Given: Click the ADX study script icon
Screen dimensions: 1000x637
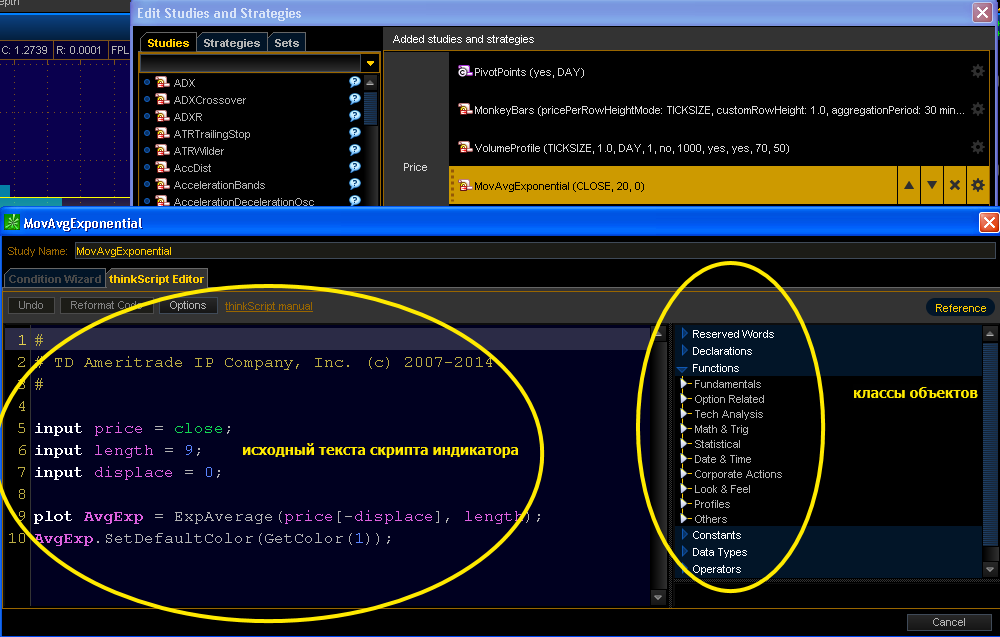Looking at the screenshot, I should (163, 82).
